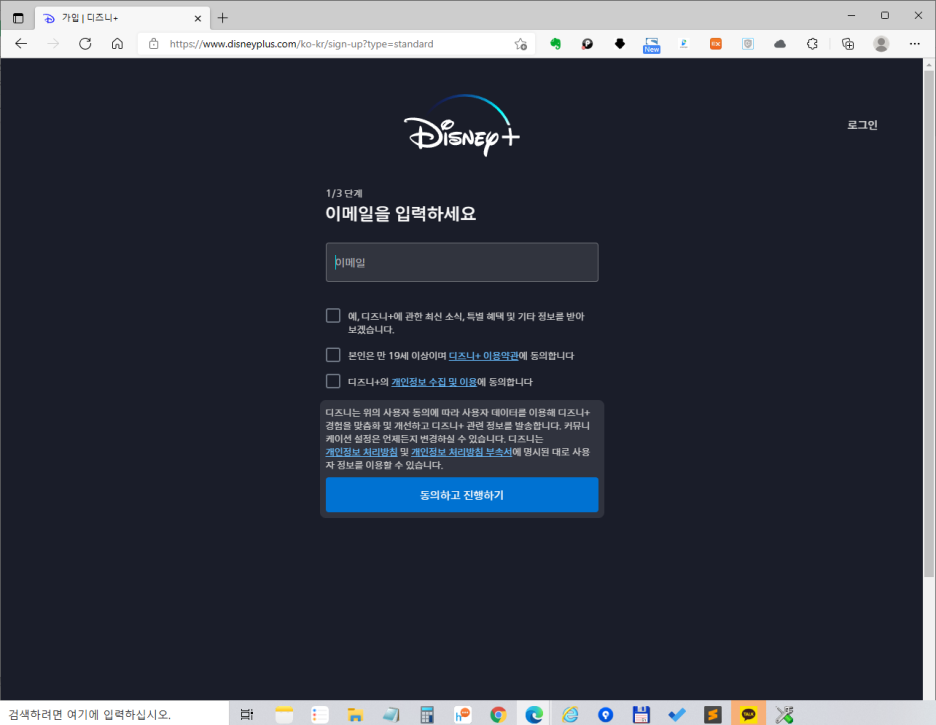Open the Calculator from the taskbar
The height and width of the screenshot is (725, 936).
427,714
